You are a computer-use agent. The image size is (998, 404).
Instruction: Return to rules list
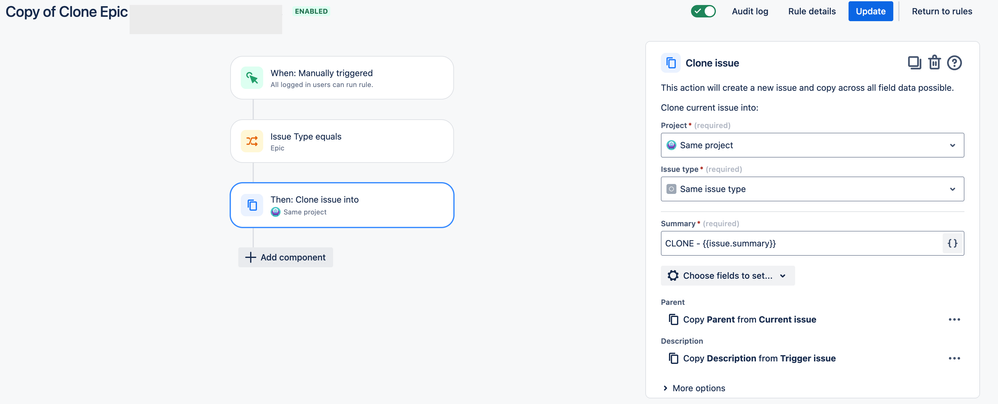coord(942,11)
